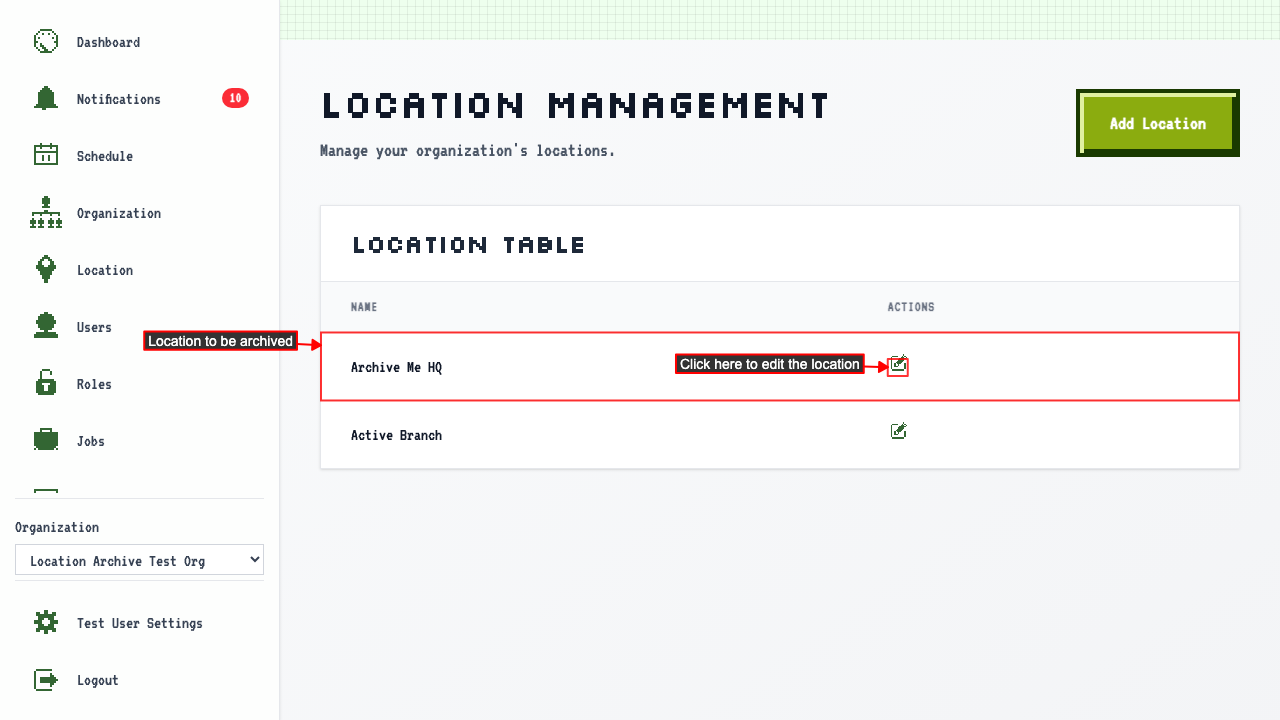Select the Roles padlock icon
Screen dimensions: 1280x720
[x=46, y=384]
